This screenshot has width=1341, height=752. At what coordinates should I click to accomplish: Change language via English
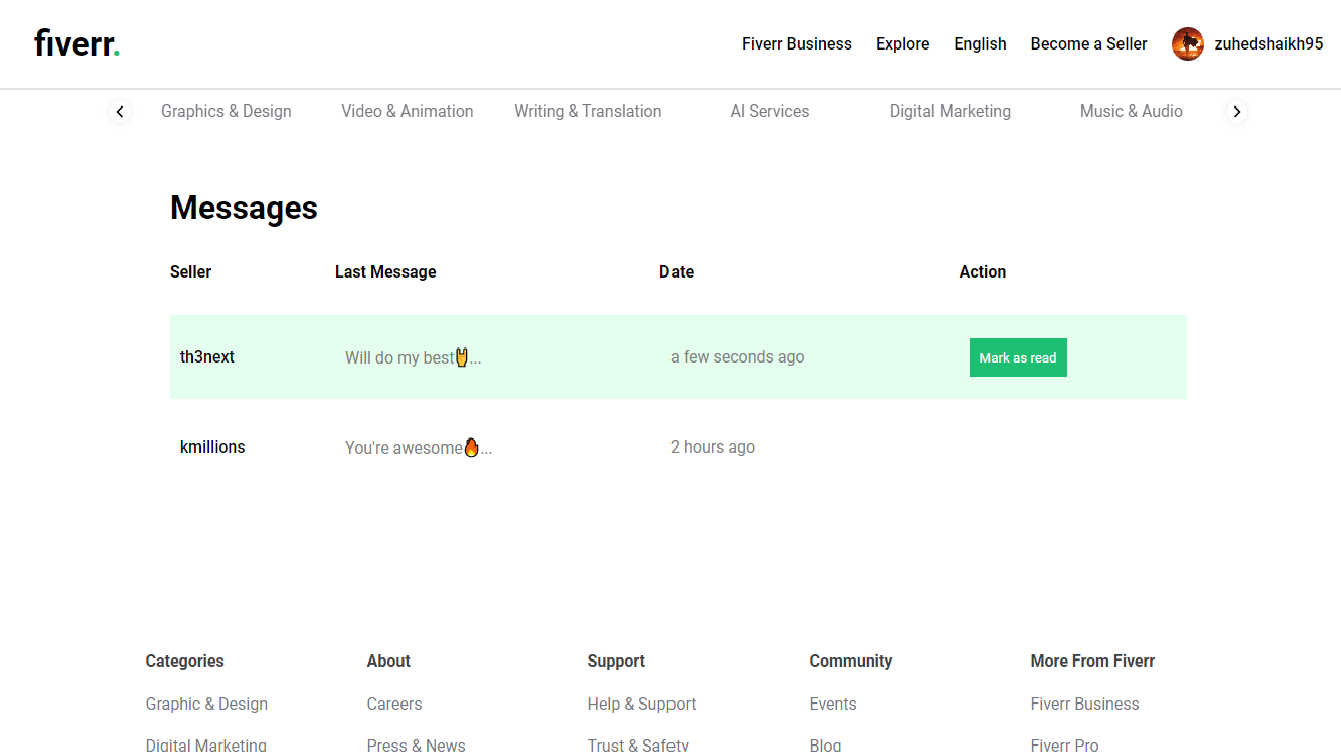(980, 44)
